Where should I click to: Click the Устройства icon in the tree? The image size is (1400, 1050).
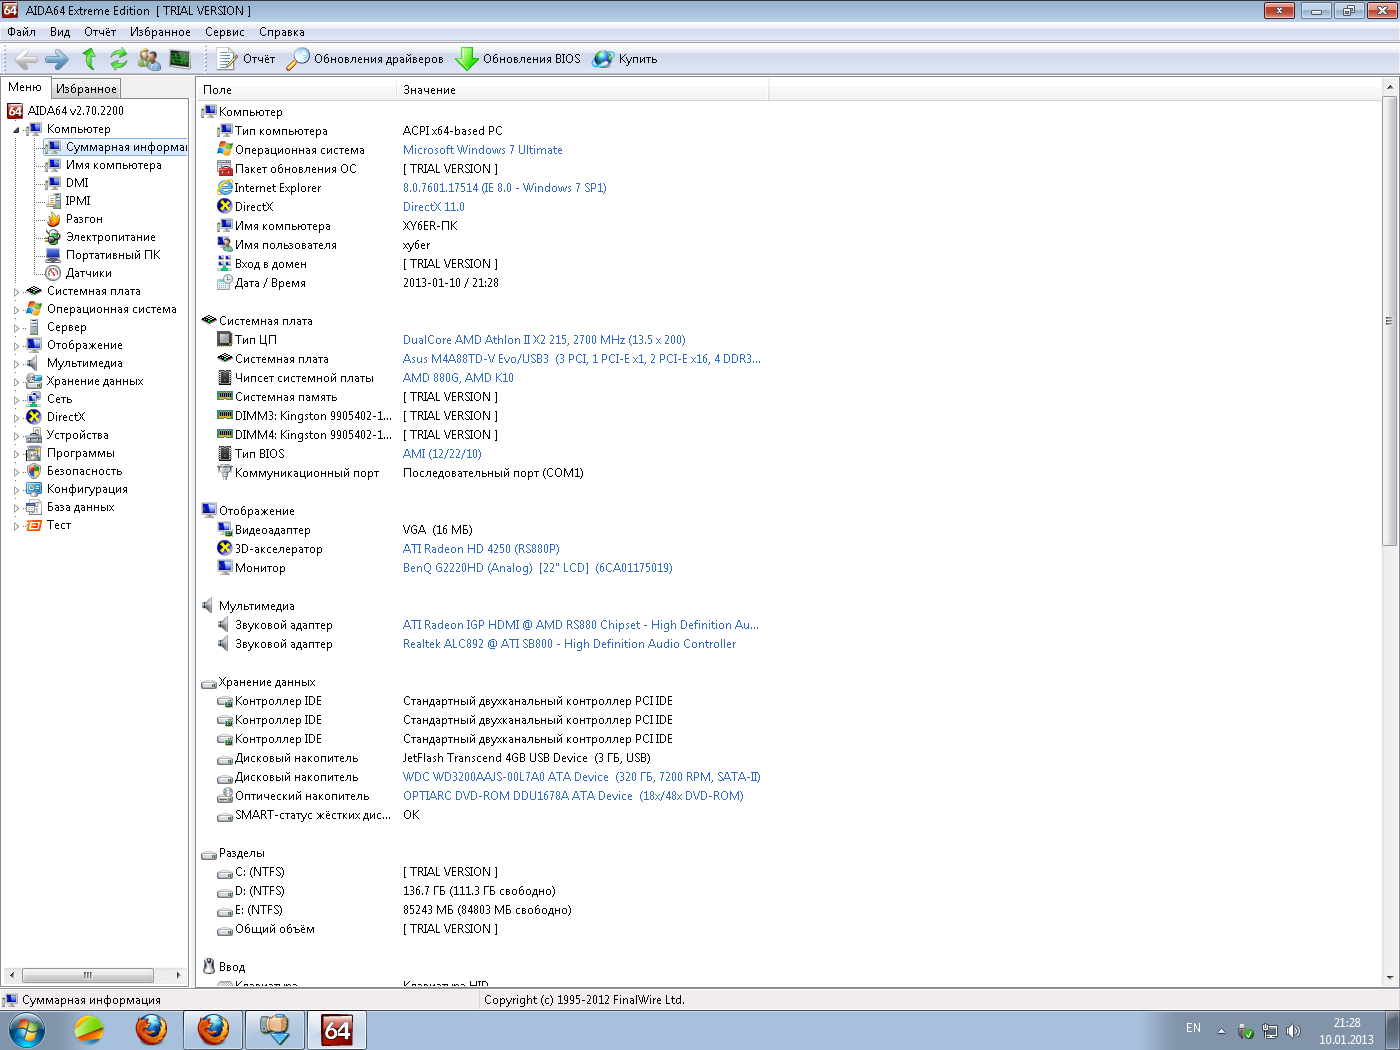point(34,435)
